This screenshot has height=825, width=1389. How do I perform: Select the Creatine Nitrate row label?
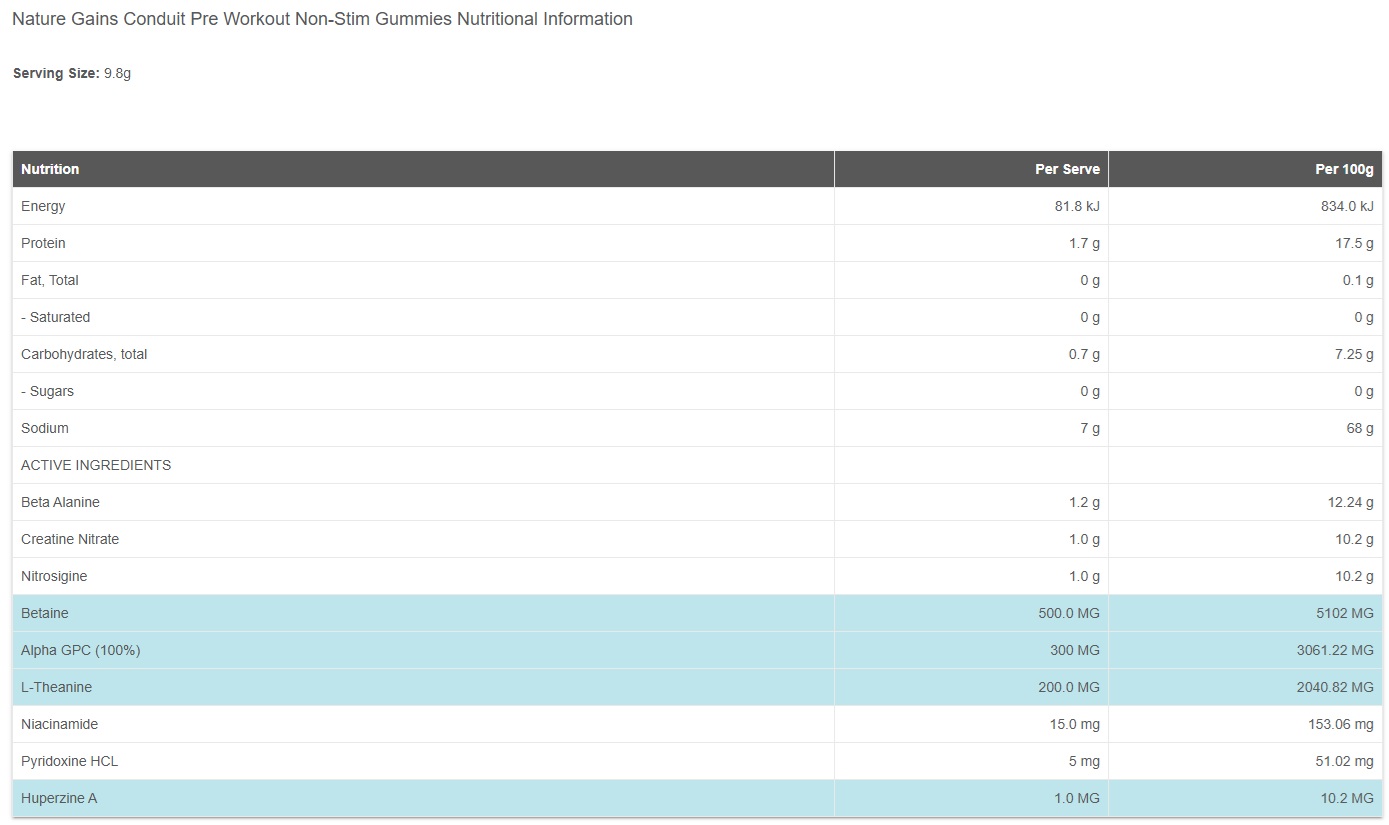[70, 539]
